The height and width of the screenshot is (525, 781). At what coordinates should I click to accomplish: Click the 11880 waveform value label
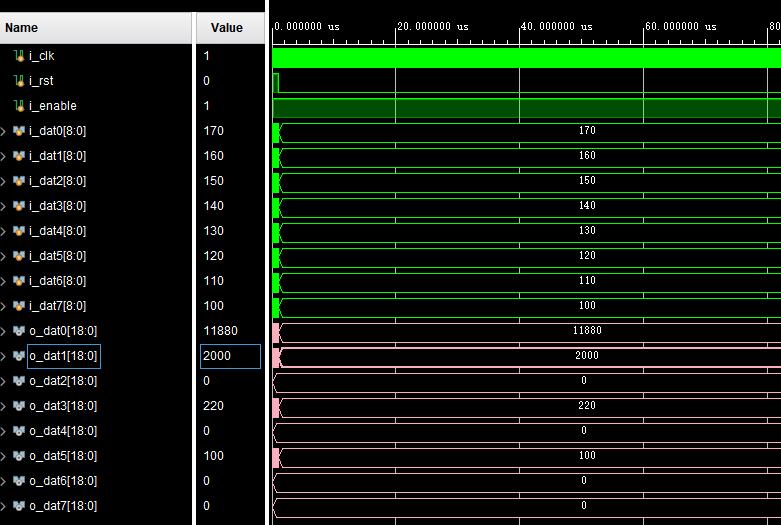click(x=587, y=330)
